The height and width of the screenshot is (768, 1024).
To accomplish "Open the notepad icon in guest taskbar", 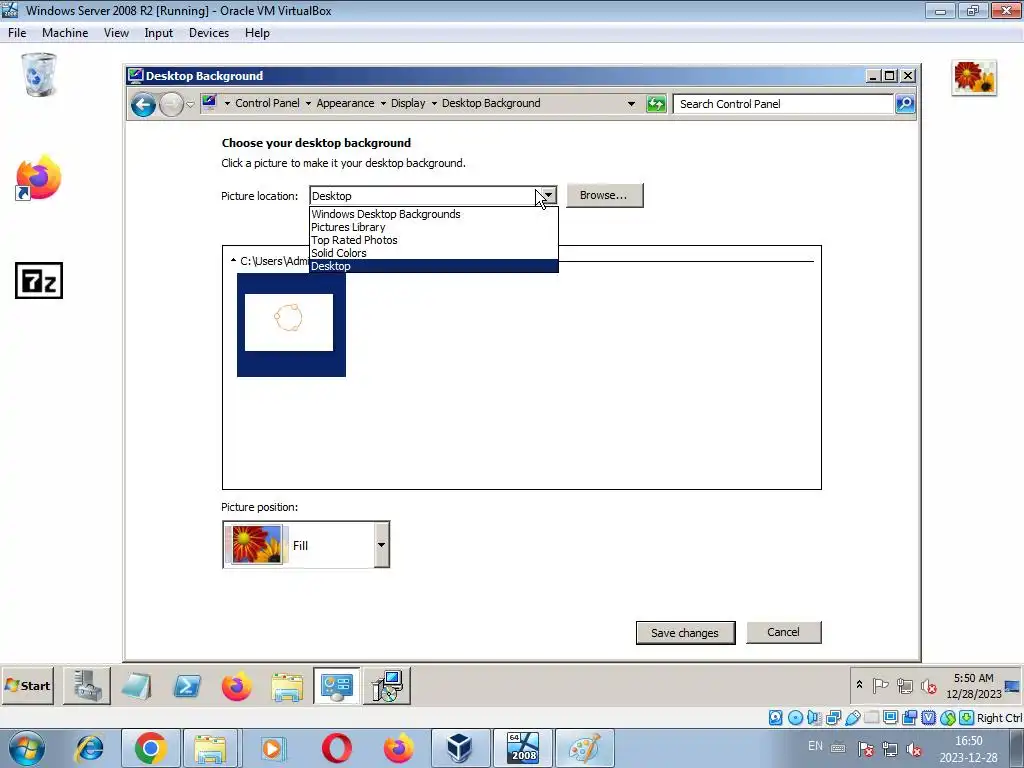I will point(137,686).
